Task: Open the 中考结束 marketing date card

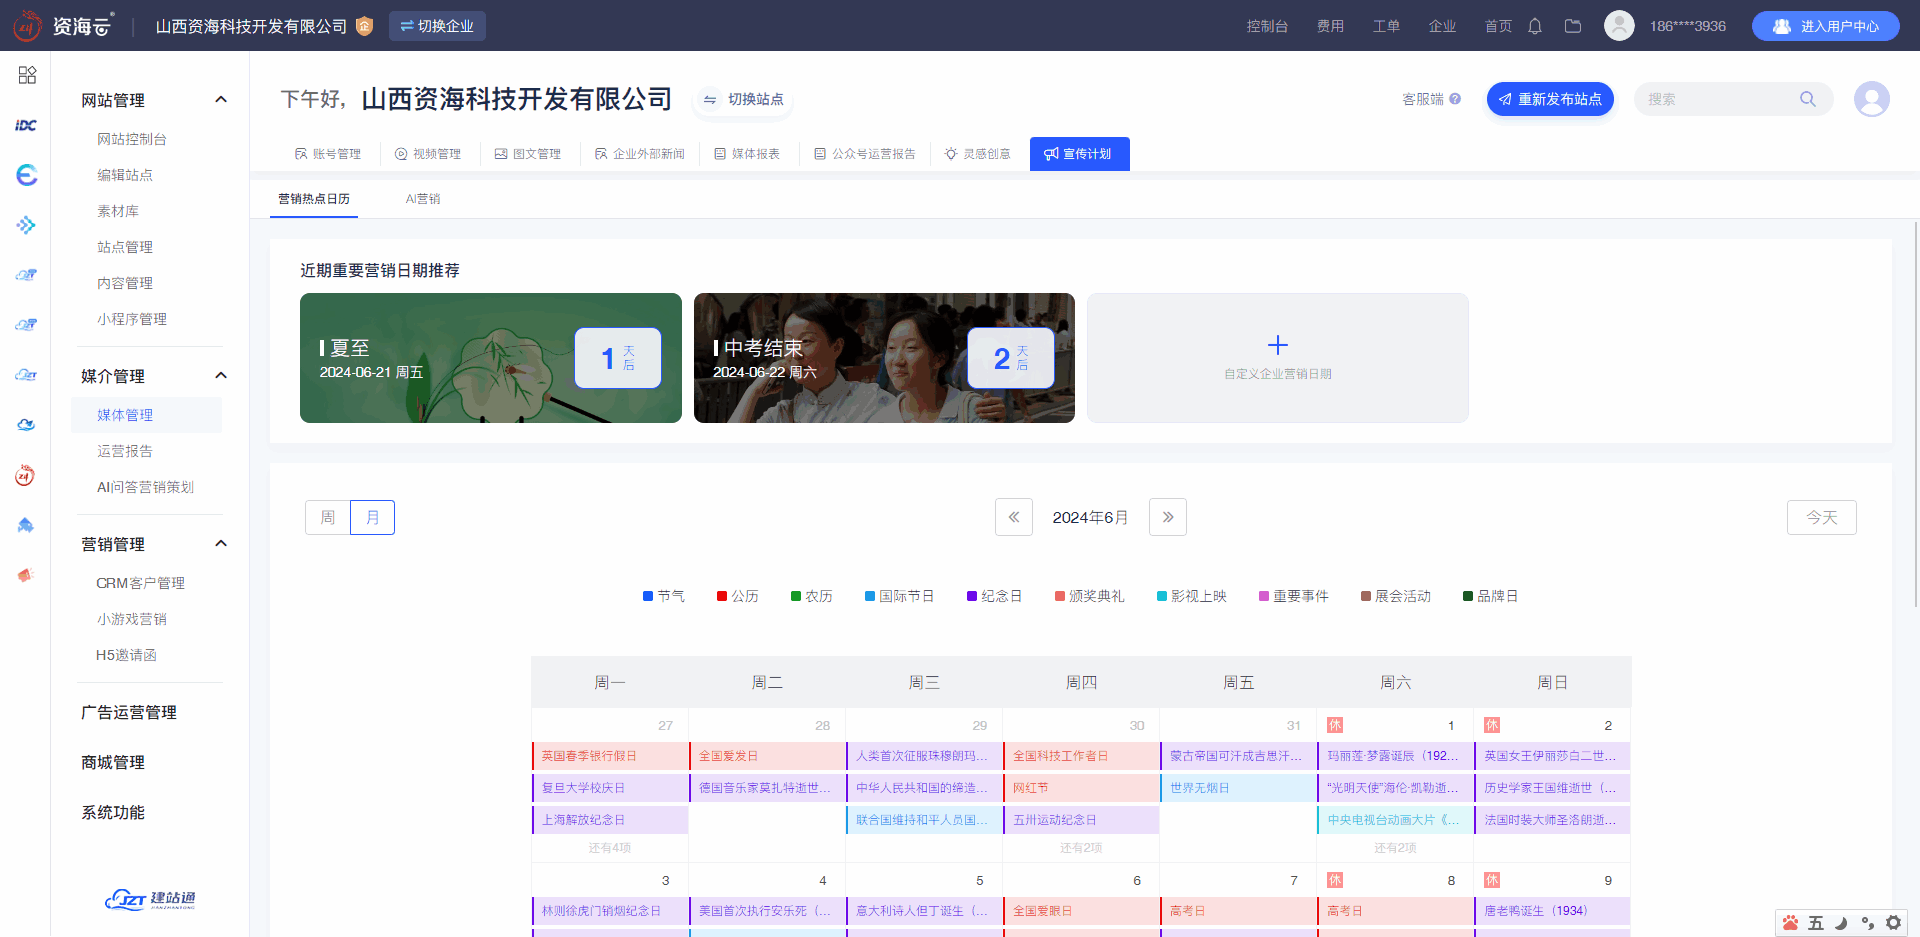Action: (x=884, y=358)
